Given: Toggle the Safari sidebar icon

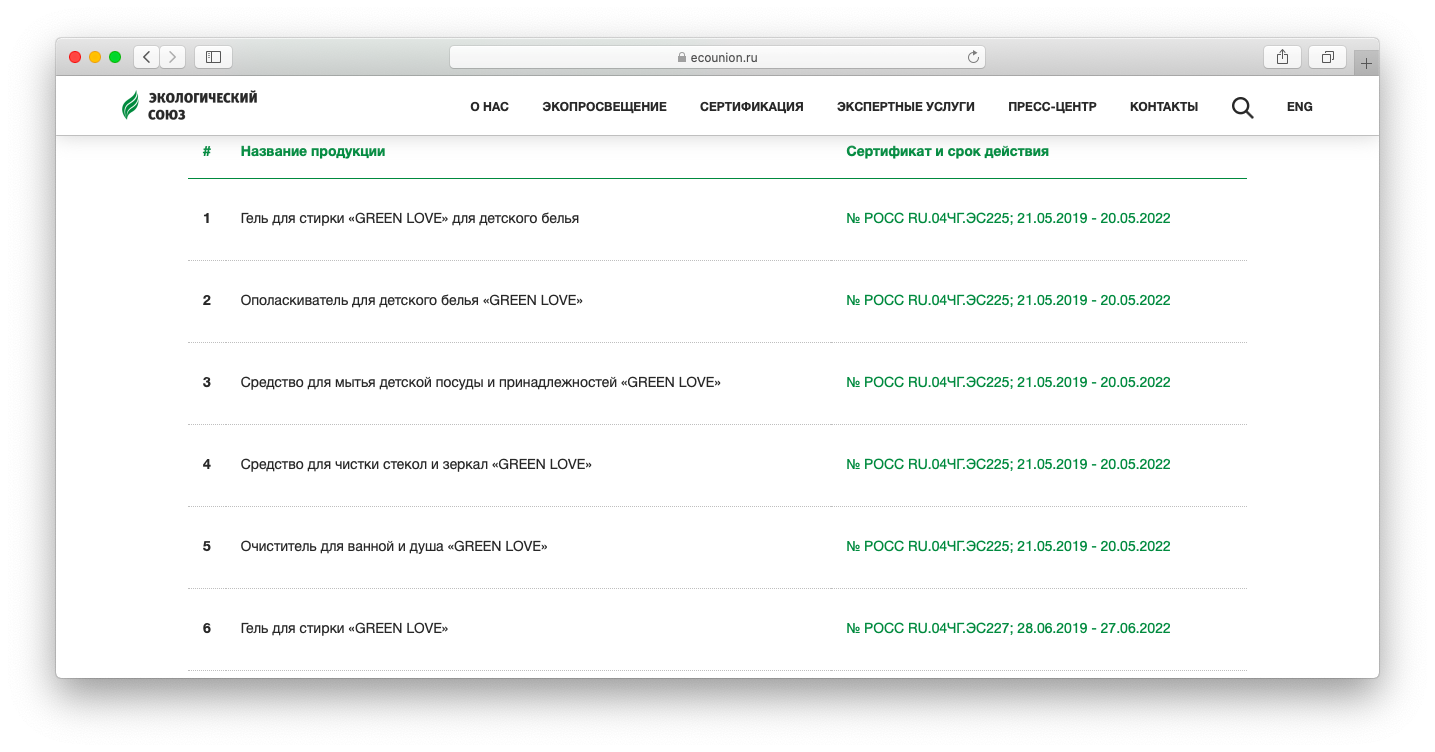Looking at the screenshot, I should pos(213,57).
